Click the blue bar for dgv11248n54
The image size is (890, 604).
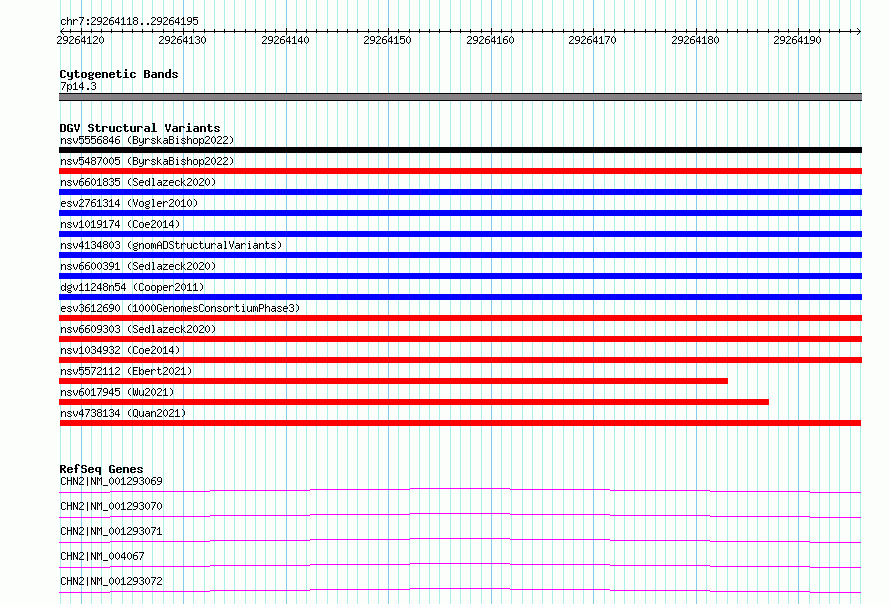(460, 297)
